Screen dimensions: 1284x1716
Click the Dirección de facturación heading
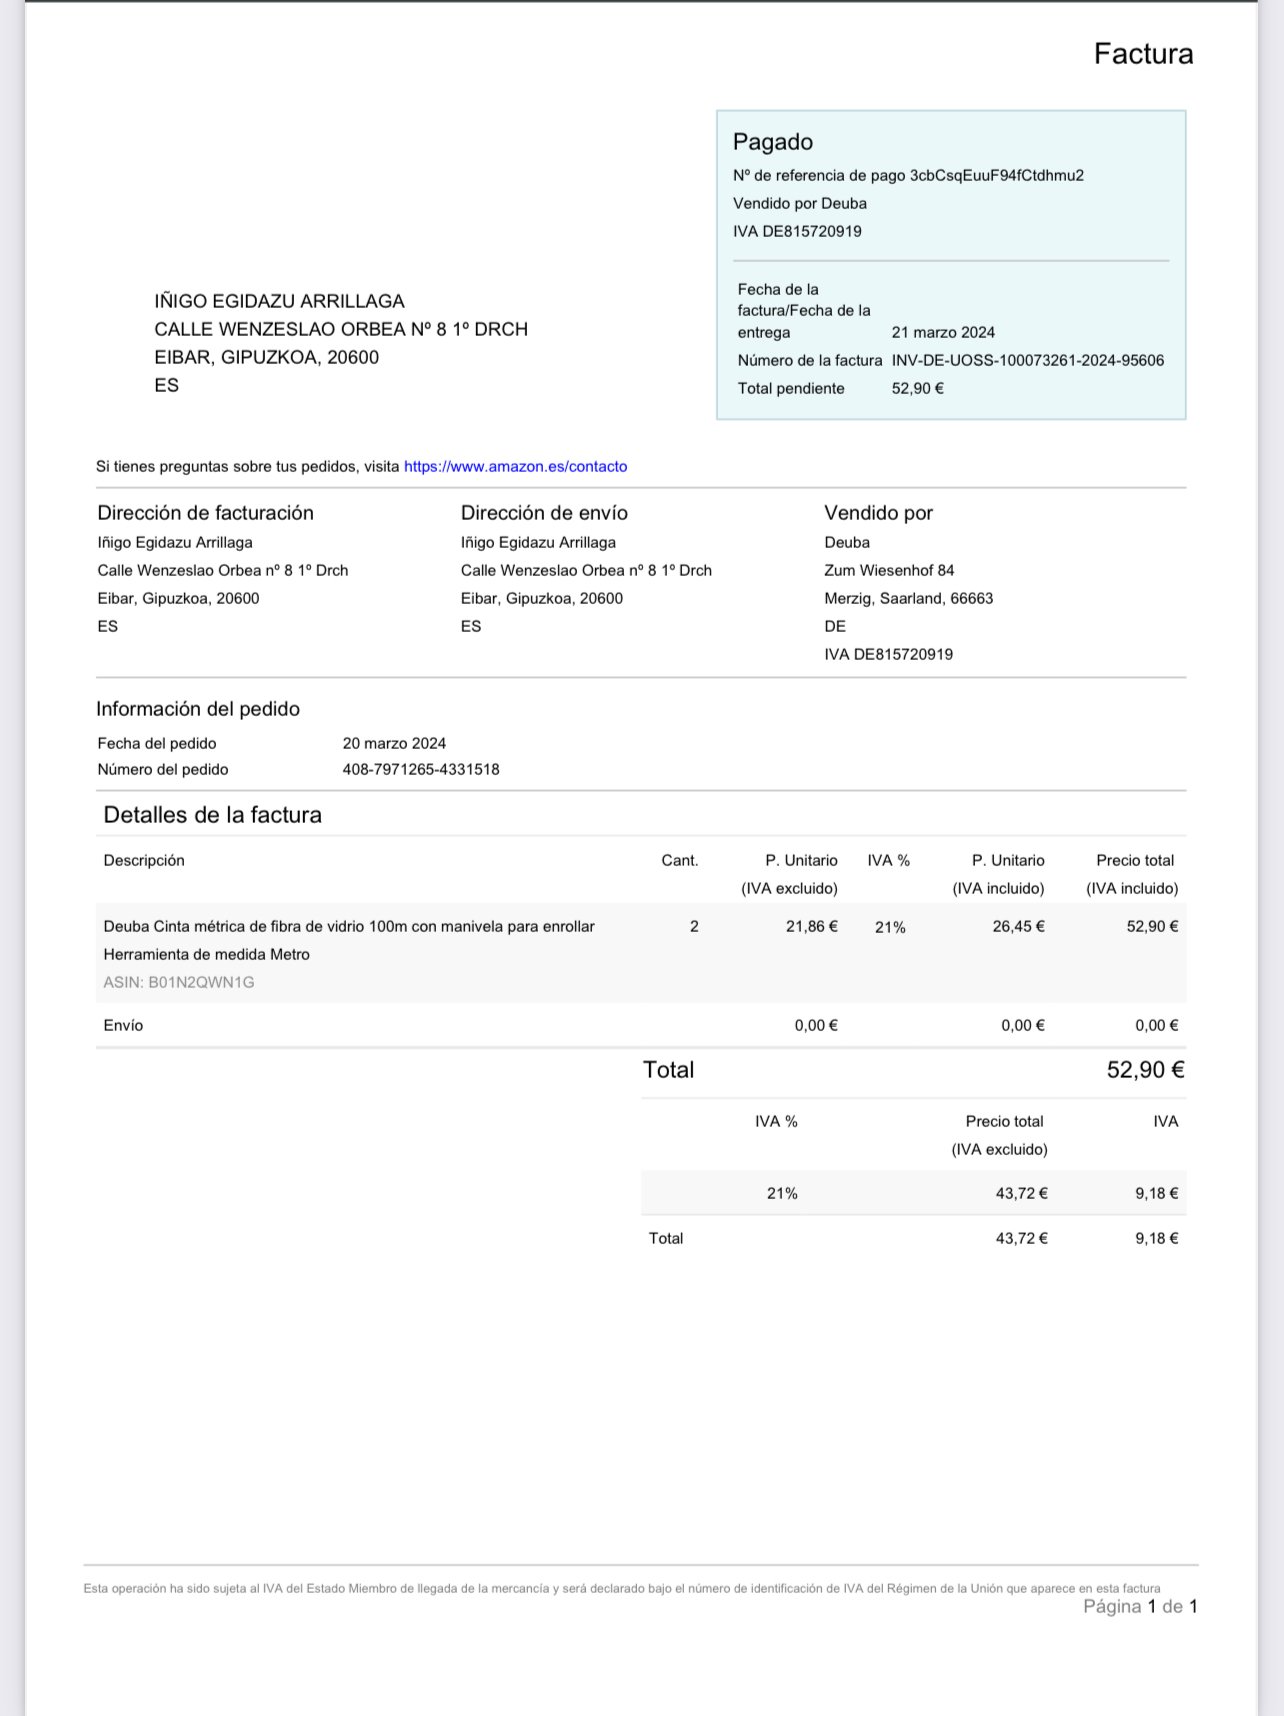[205, 513]
